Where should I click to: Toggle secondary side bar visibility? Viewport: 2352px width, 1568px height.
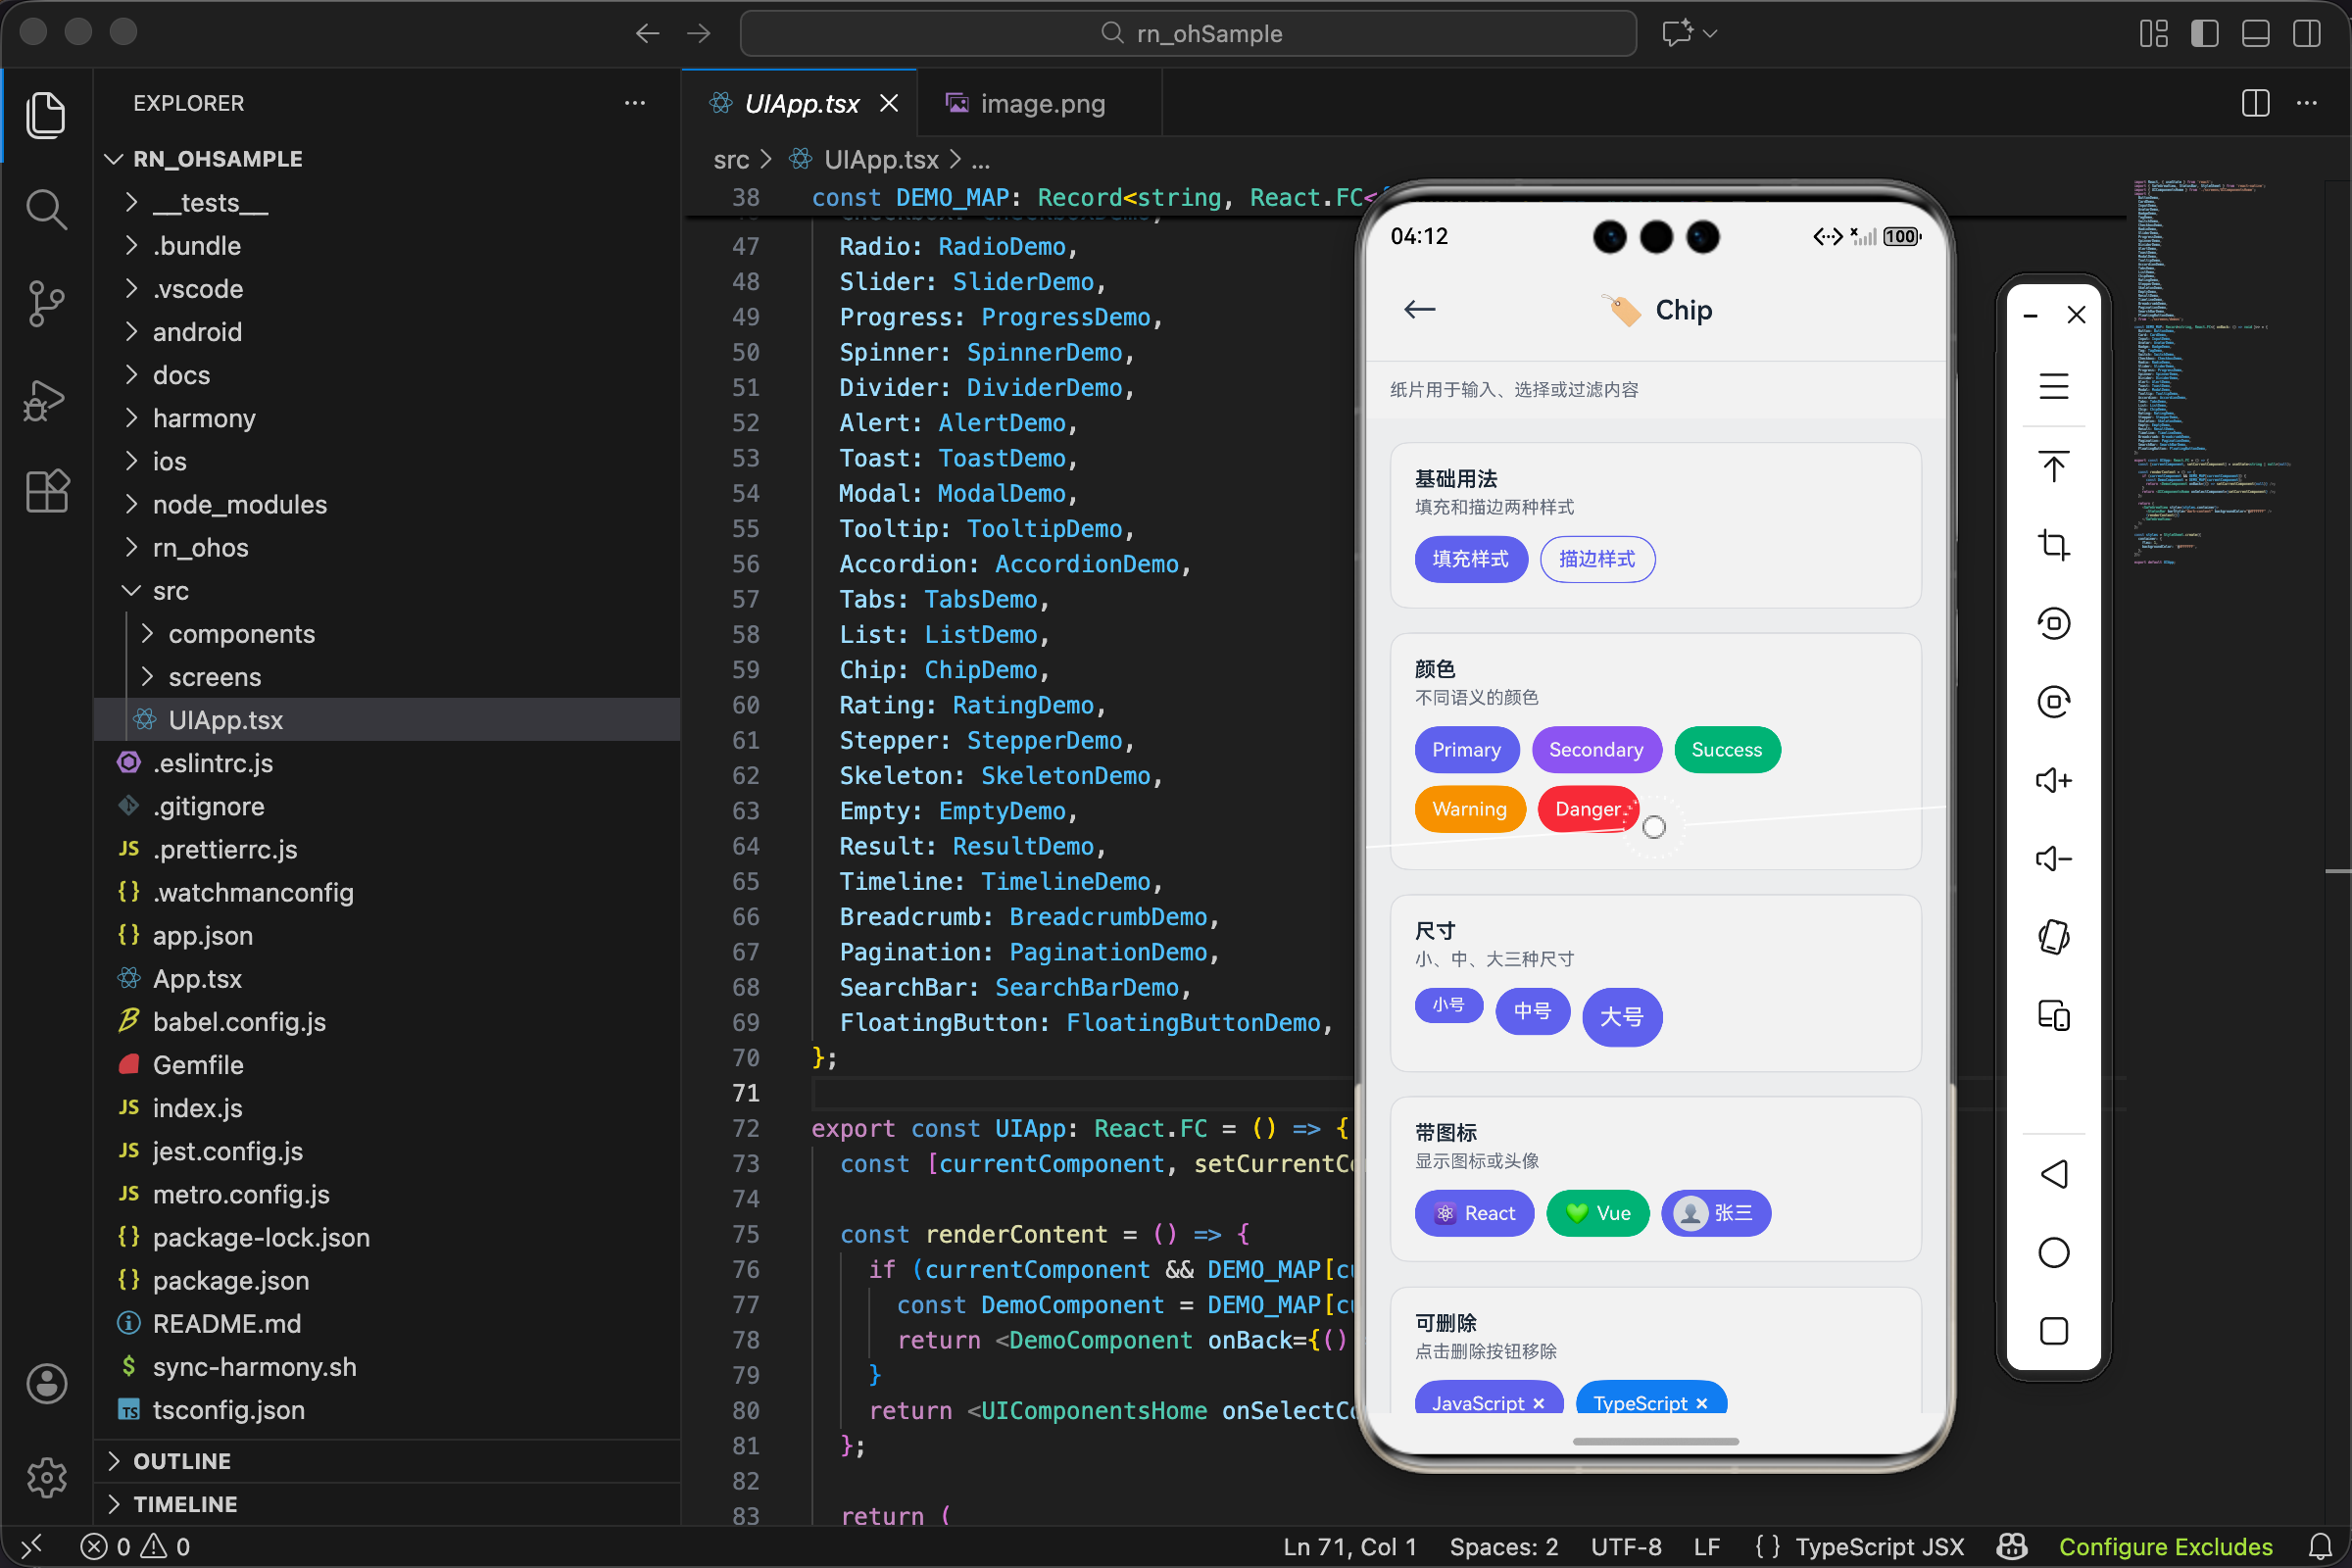2307,33
